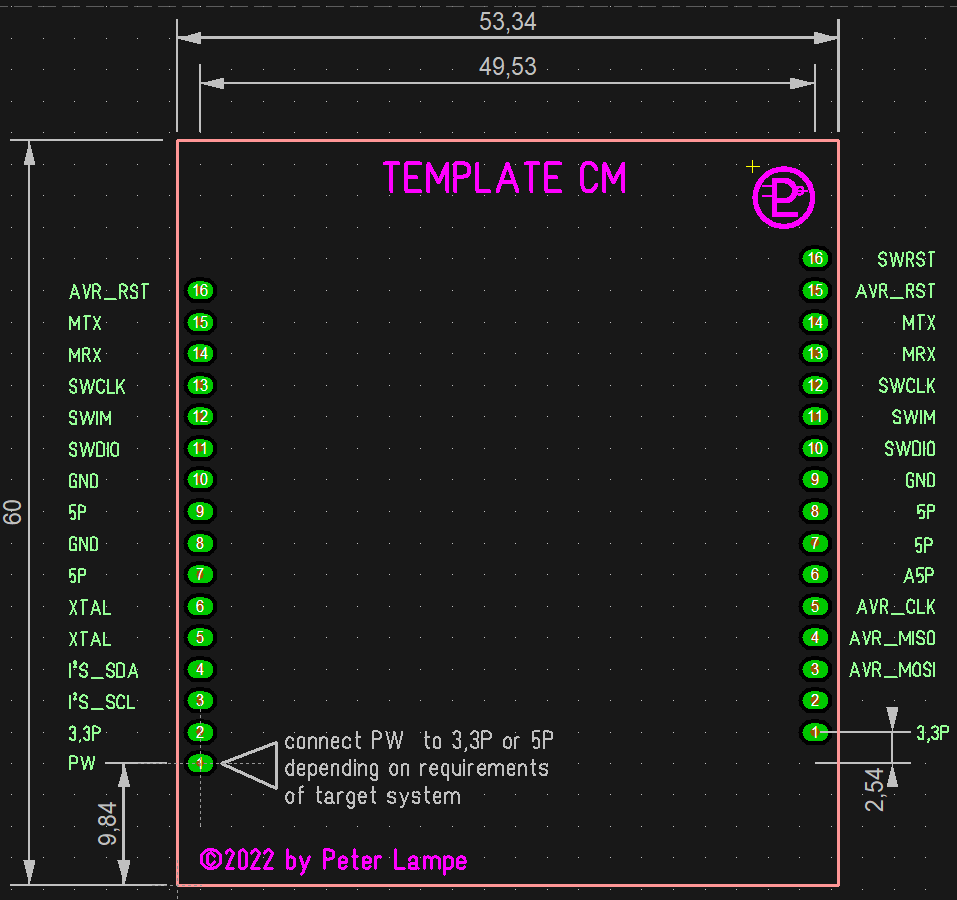
Task: Click the ©2022 by Peter Lampe text
Action: [x=333, y=860]
